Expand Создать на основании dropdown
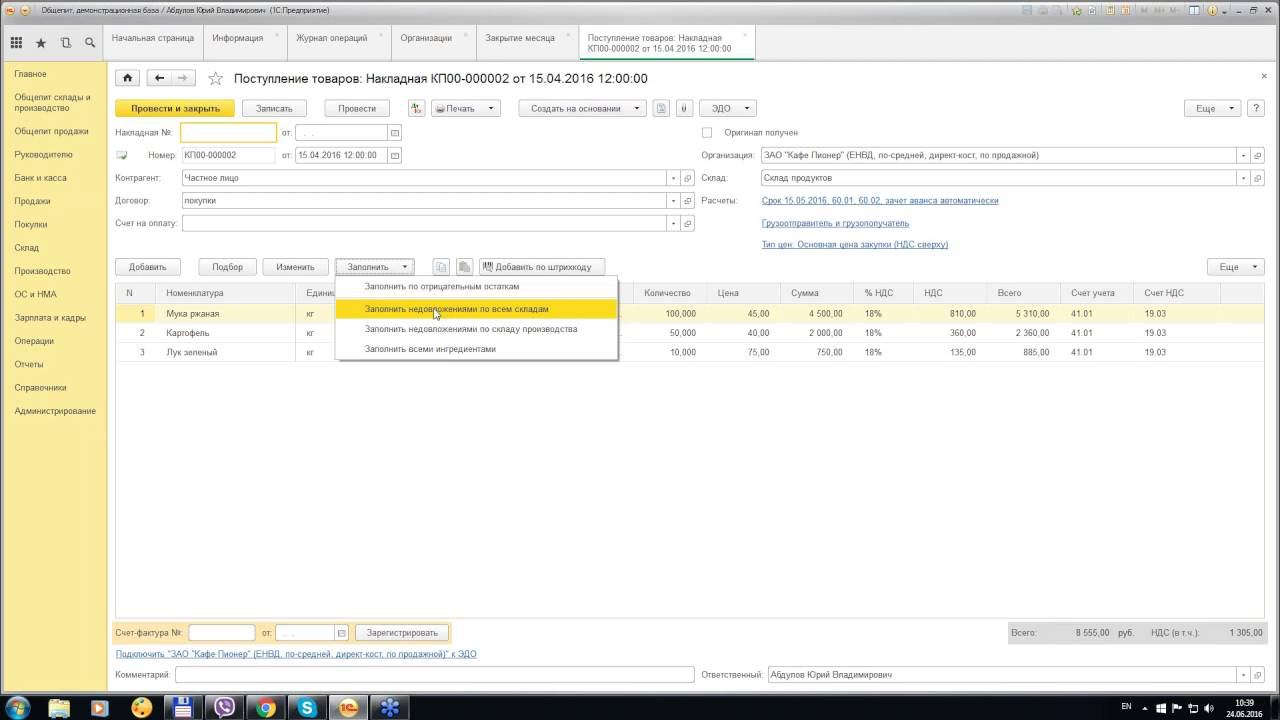Screen dimensions: 1280x720 (x=582, y=108)
